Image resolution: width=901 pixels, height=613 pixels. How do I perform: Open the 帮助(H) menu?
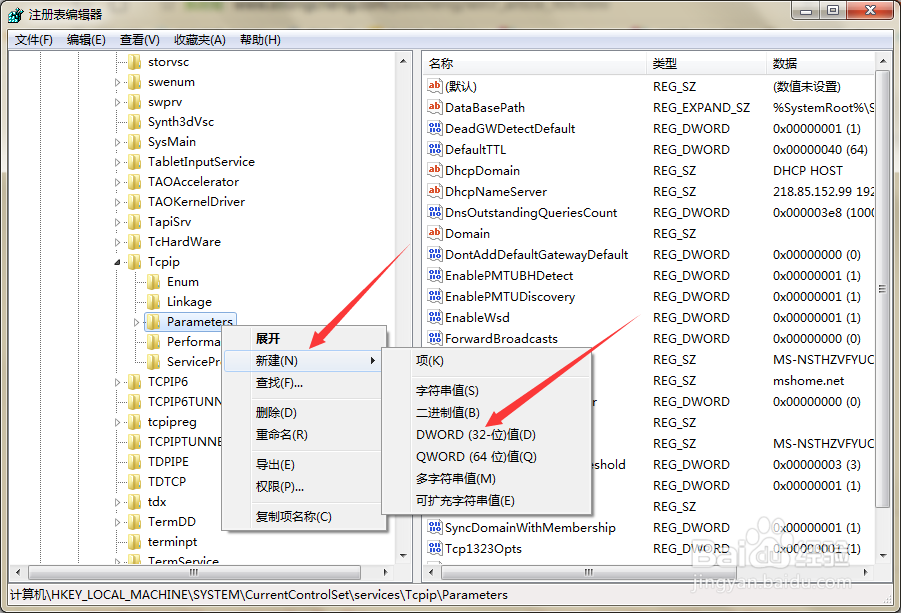260,40
